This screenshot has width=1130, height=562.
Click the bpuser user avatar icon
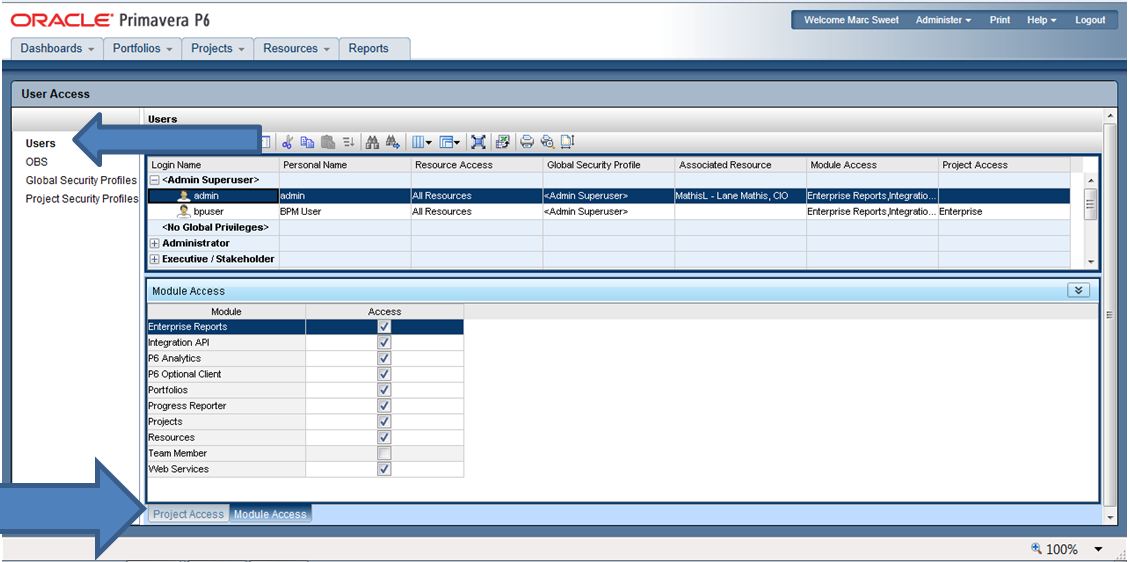184,211
